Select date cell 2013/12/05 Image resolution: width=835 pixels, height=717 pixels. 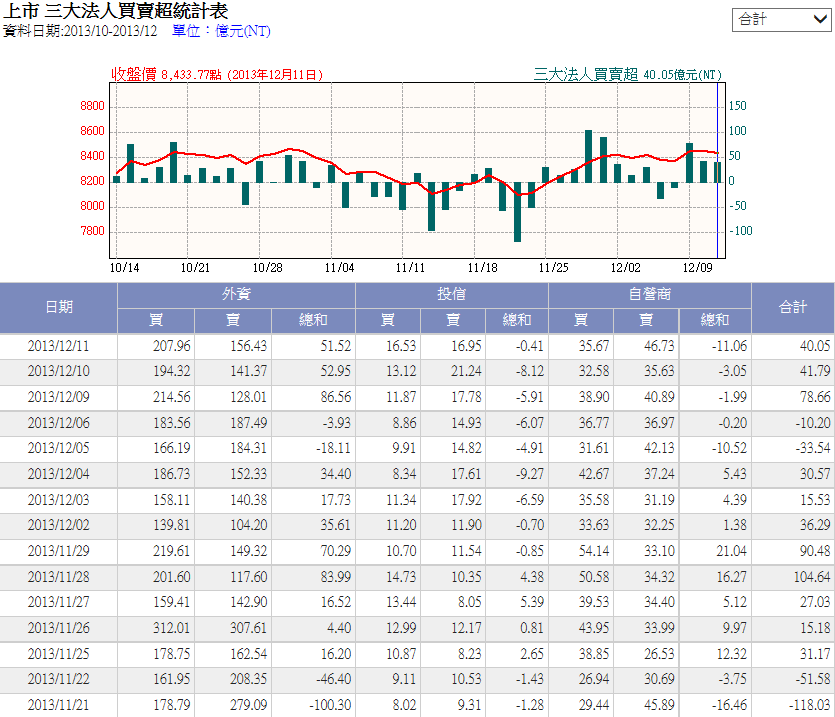tap(59, 449)
